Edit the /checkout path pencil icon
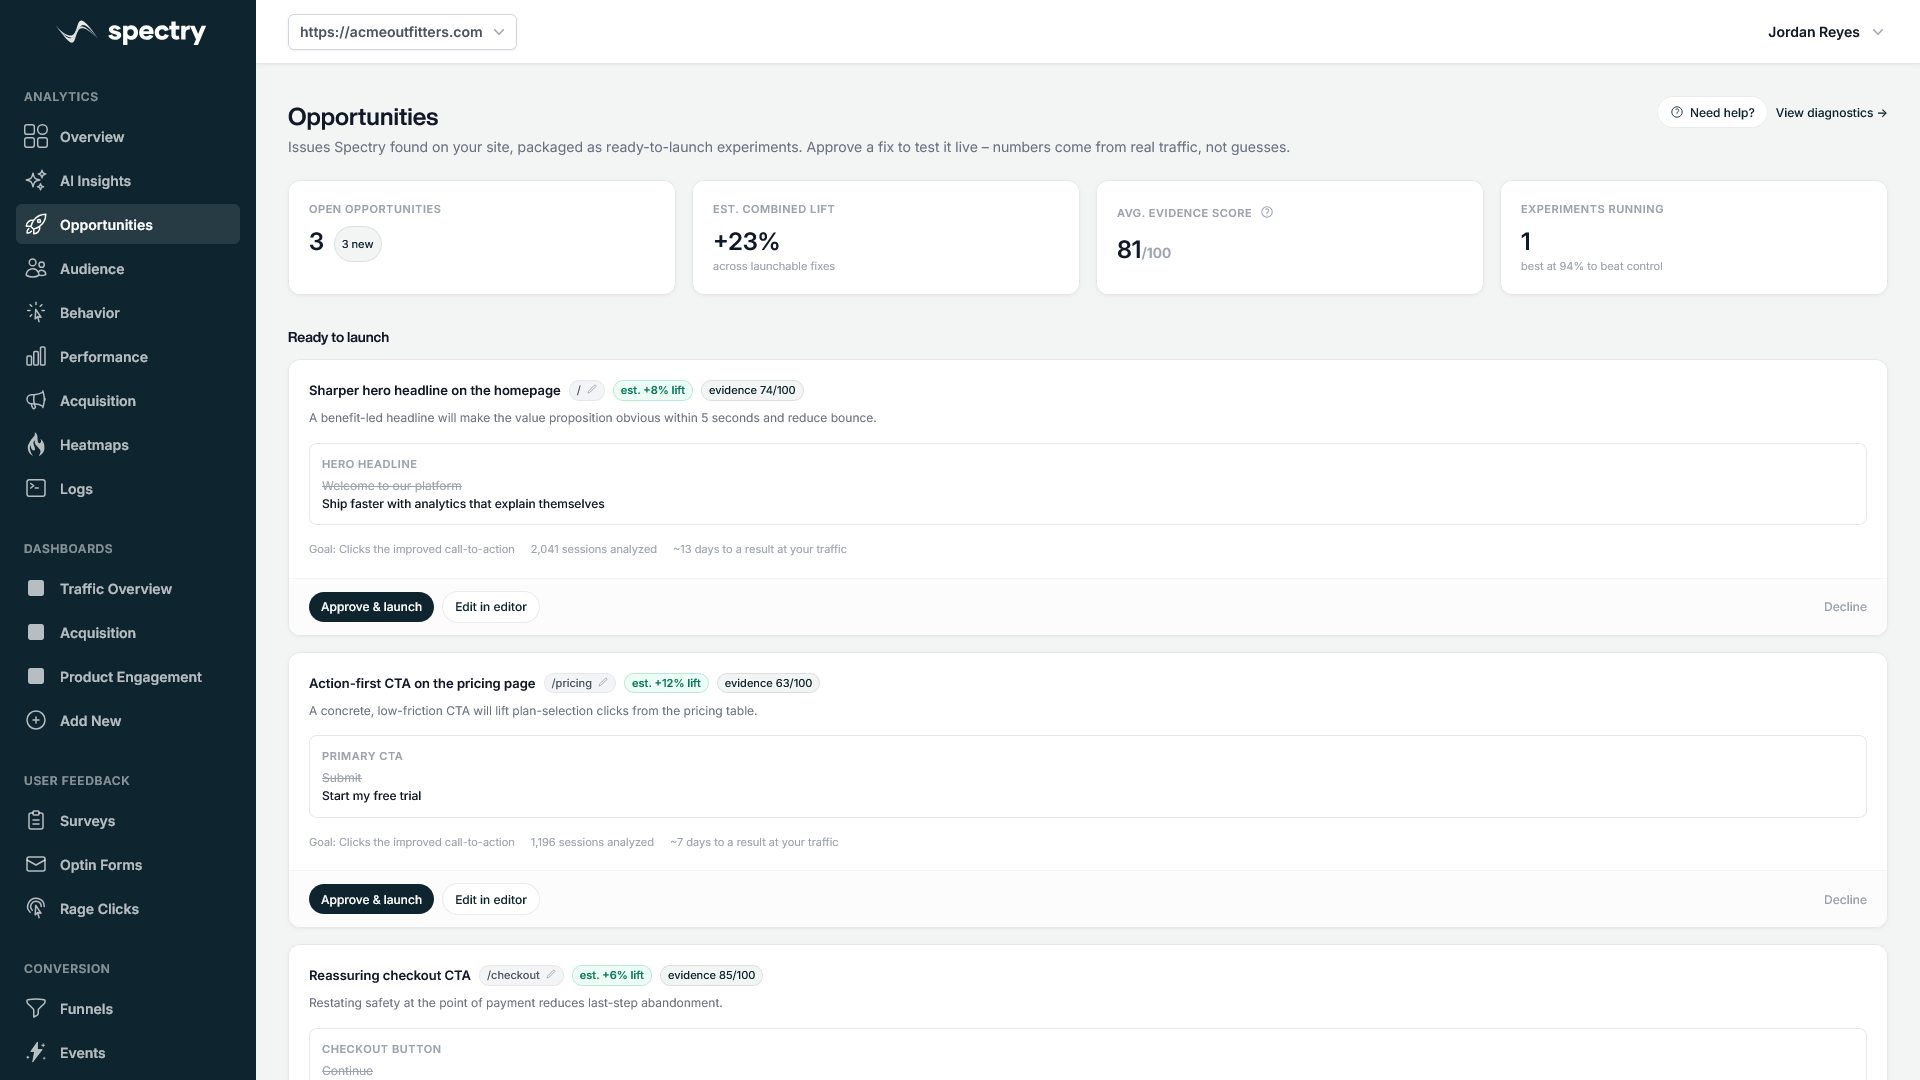This screenshot has width=1920, height=1080. tap(551, 975)
